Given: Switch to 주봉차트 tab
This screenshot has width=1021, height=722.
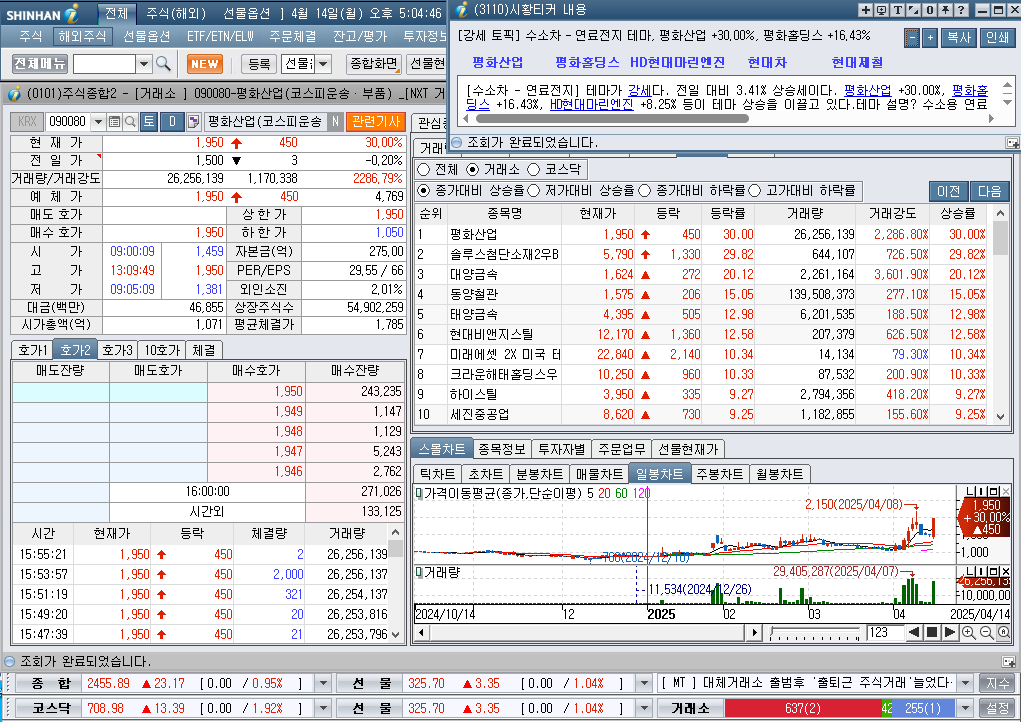Looking at the screenshot, I should pos(719,474).
